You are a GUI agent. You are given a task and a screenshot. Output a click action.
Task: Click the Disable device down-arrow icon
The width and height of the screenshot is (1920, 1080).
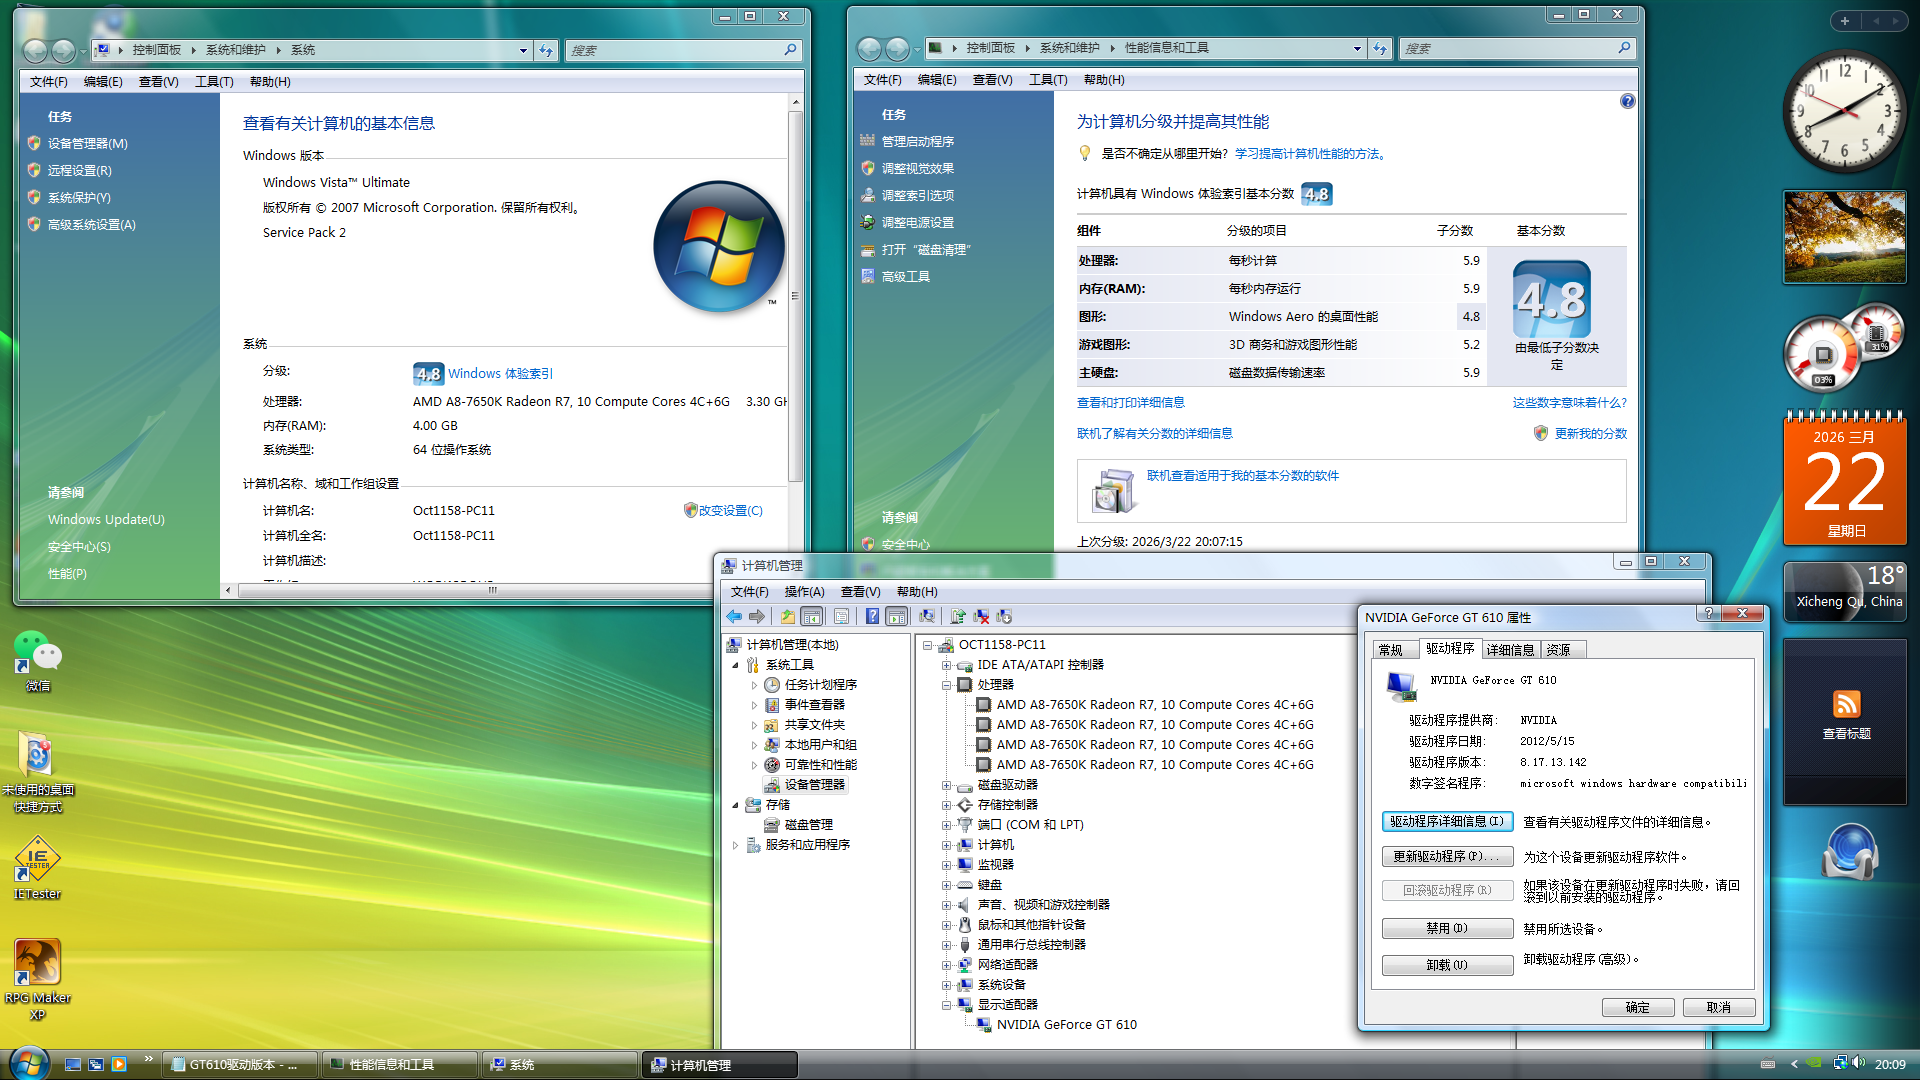coord(1004,616)
